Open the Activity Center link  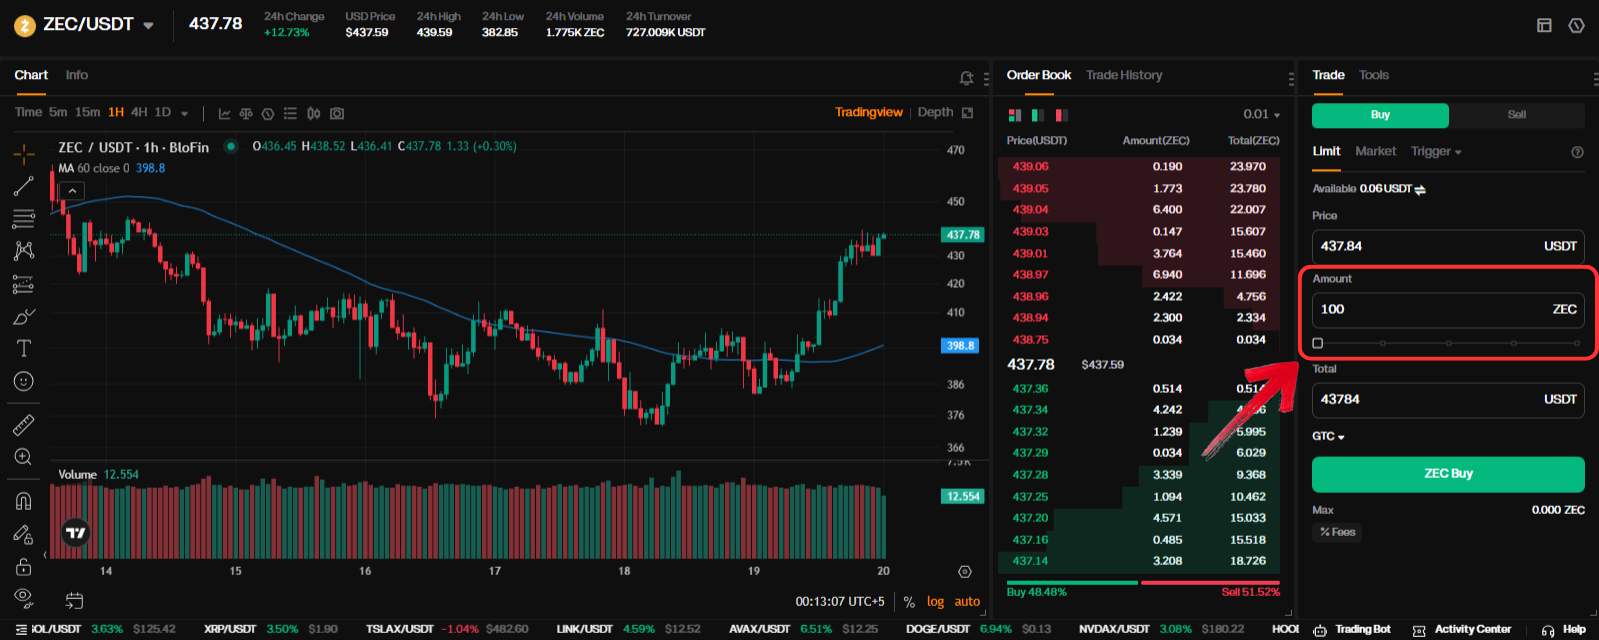coord(1461,630)
